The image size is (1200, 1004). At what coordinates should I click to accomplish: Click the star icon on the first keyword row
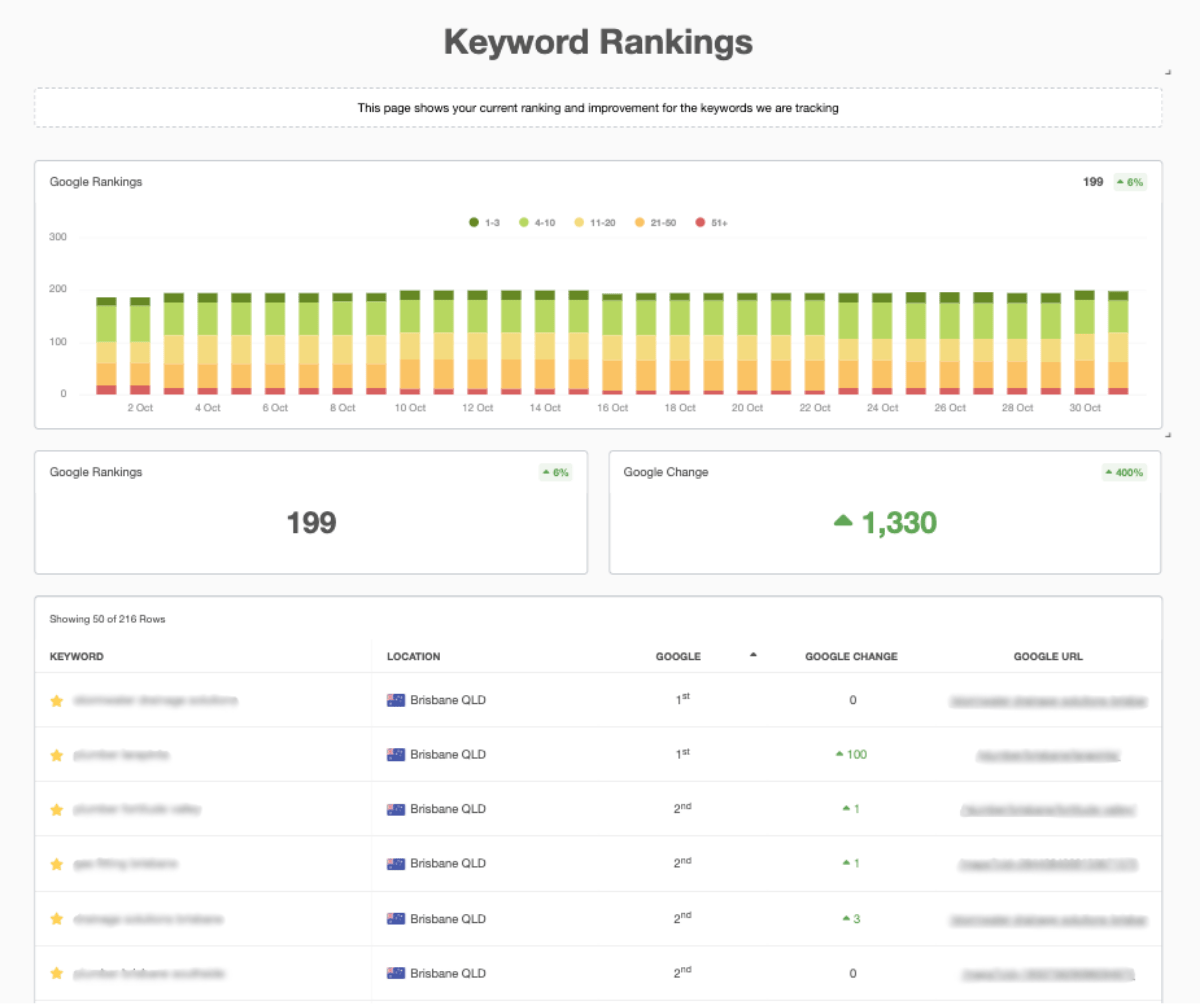(57, 699)
